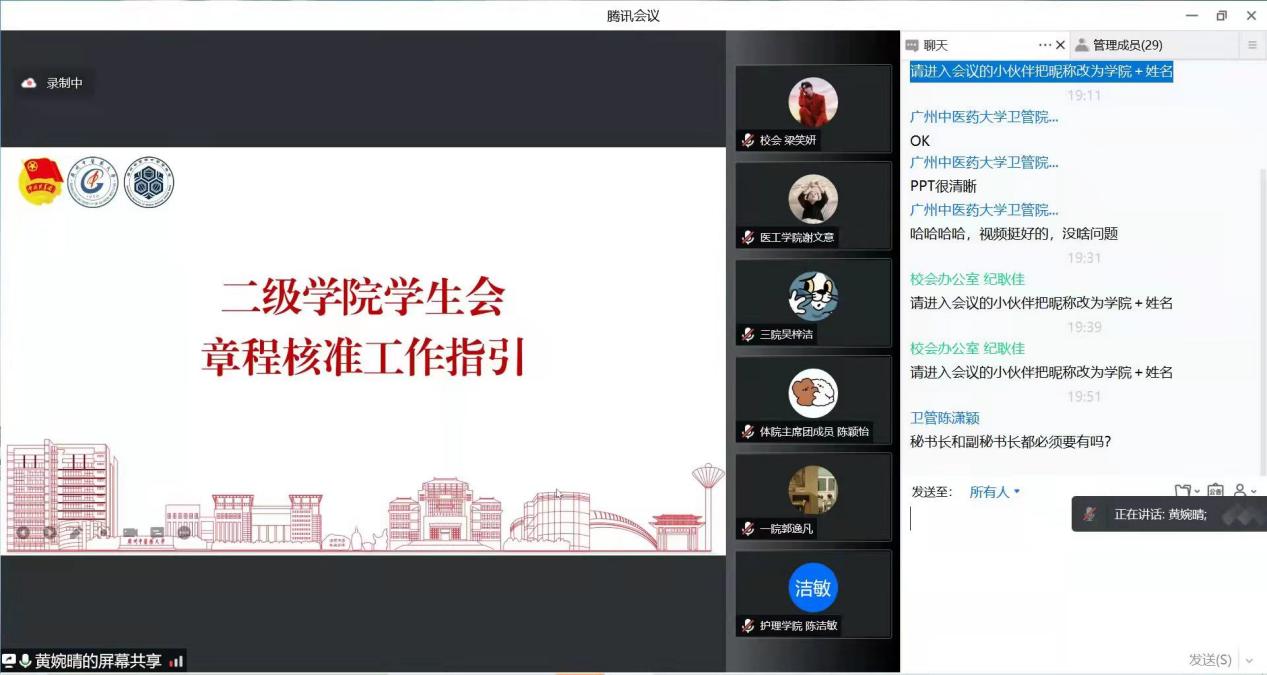
Task: Click the network signal strength bars icon
Action: (x=177, y=661)
